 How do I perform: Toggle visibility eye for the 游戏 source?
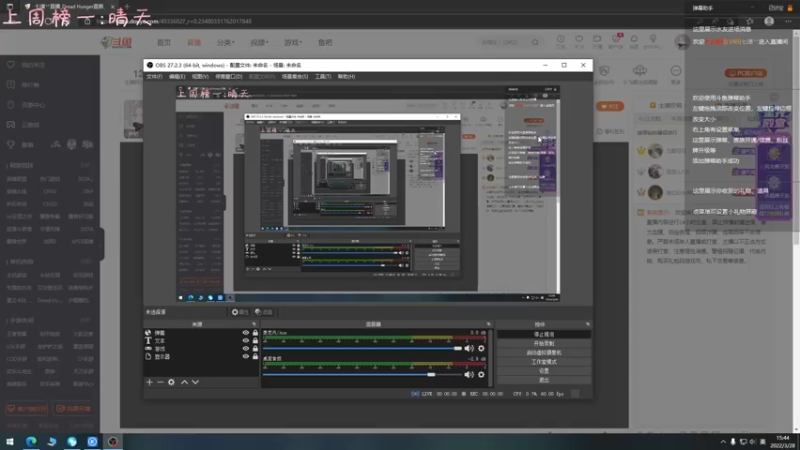(246, 348)
